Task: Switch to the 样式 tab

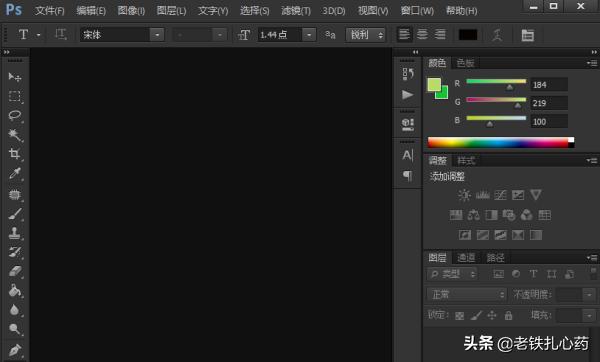Action: pos(466,161)
